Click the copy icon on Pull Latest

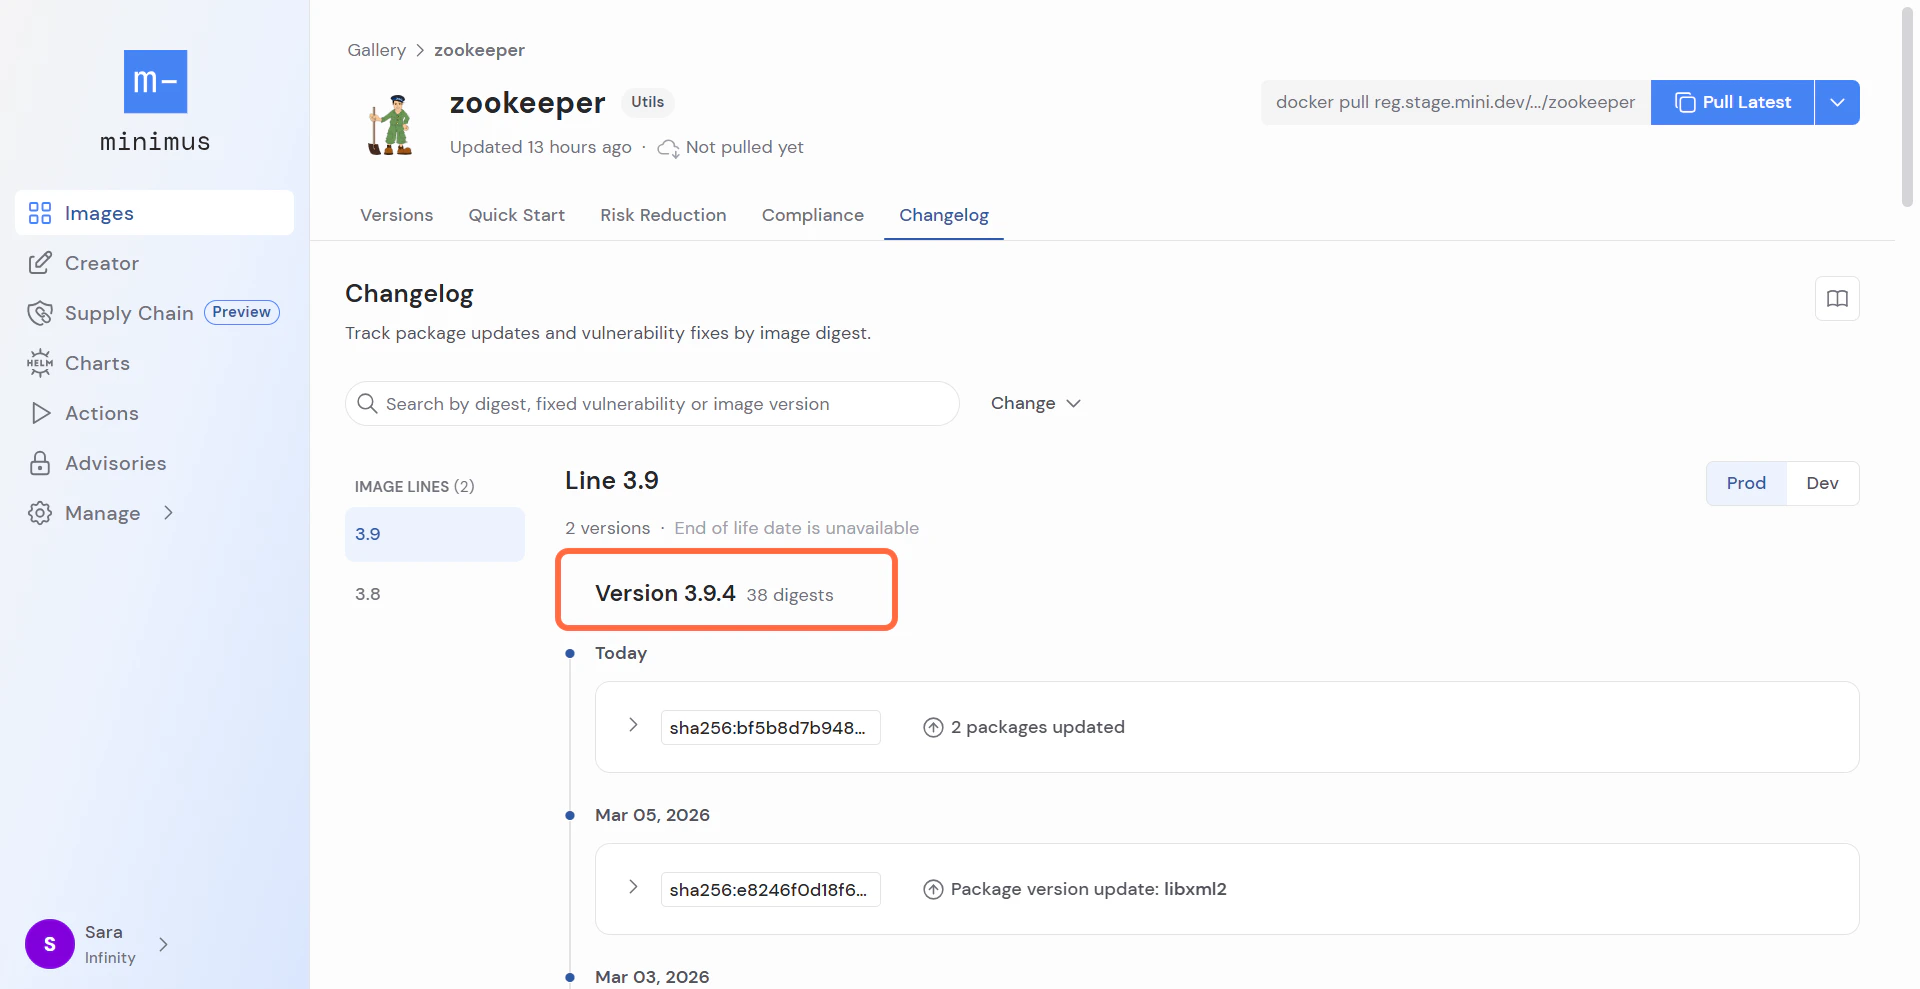tap(1685, 103)
